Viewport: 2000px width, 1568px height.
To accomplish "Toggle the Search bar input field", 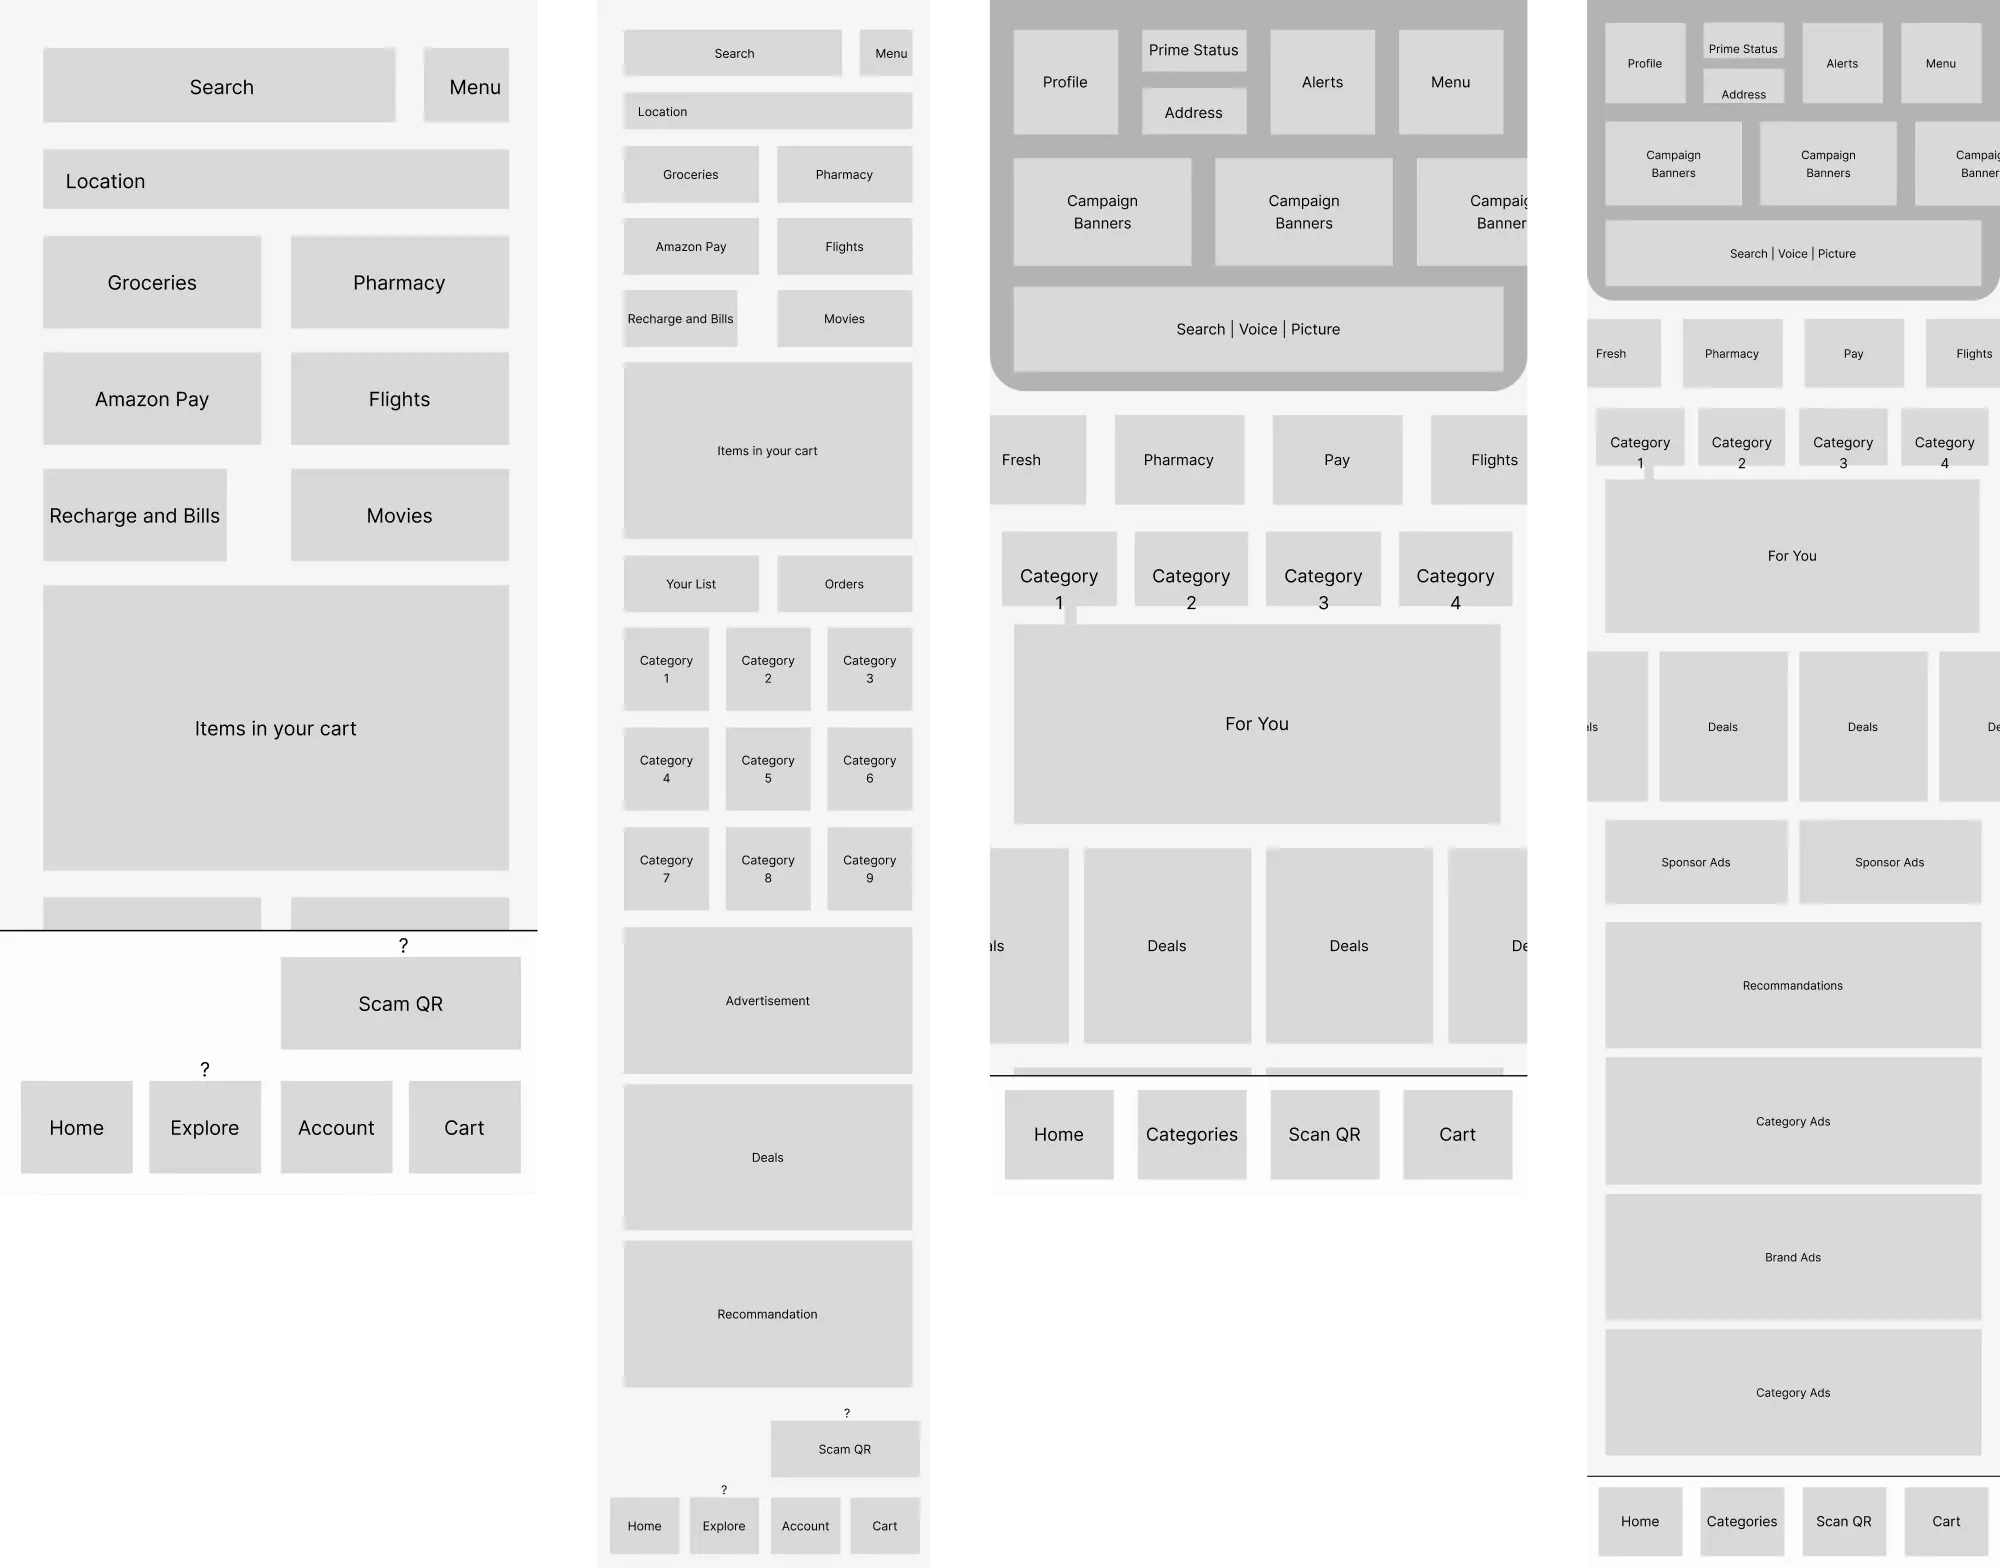I will tap(219, 86).
